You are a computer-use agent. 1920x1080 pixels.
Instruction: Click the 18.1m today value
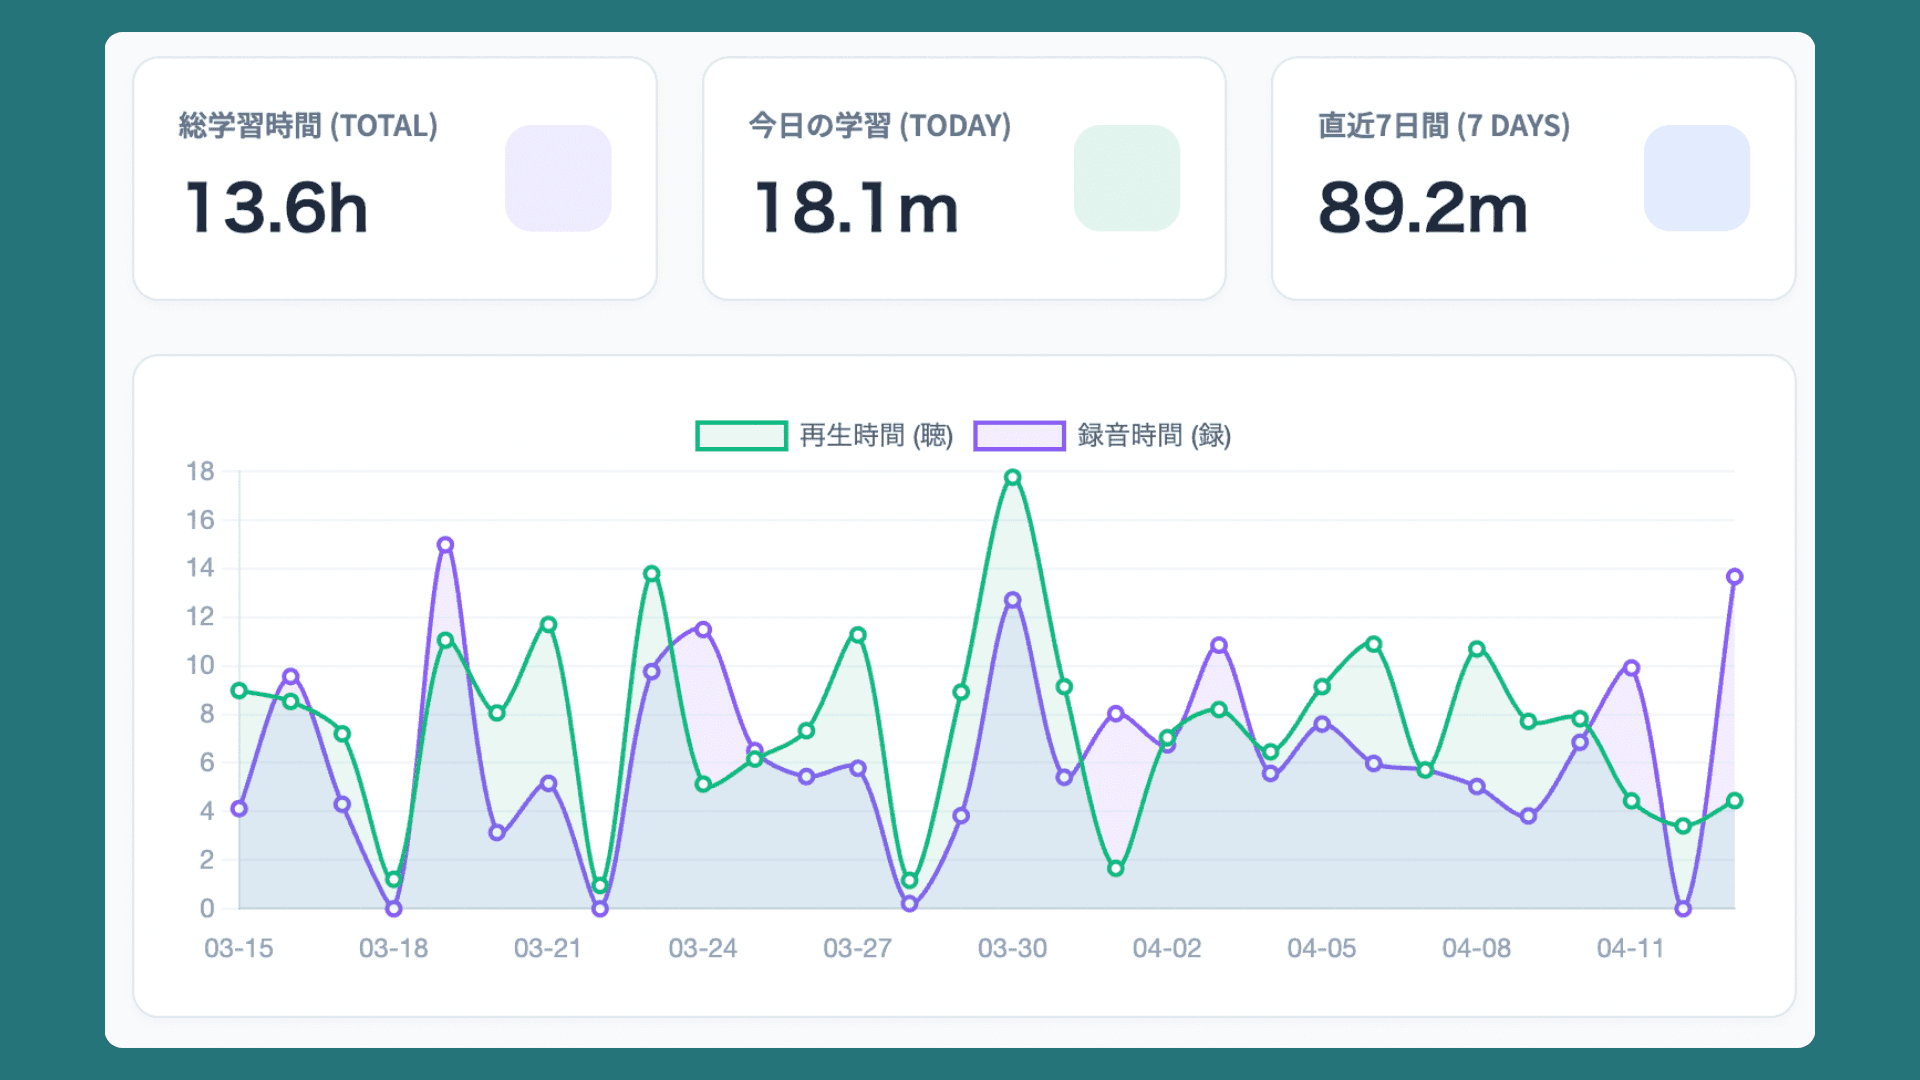(856, 208)
